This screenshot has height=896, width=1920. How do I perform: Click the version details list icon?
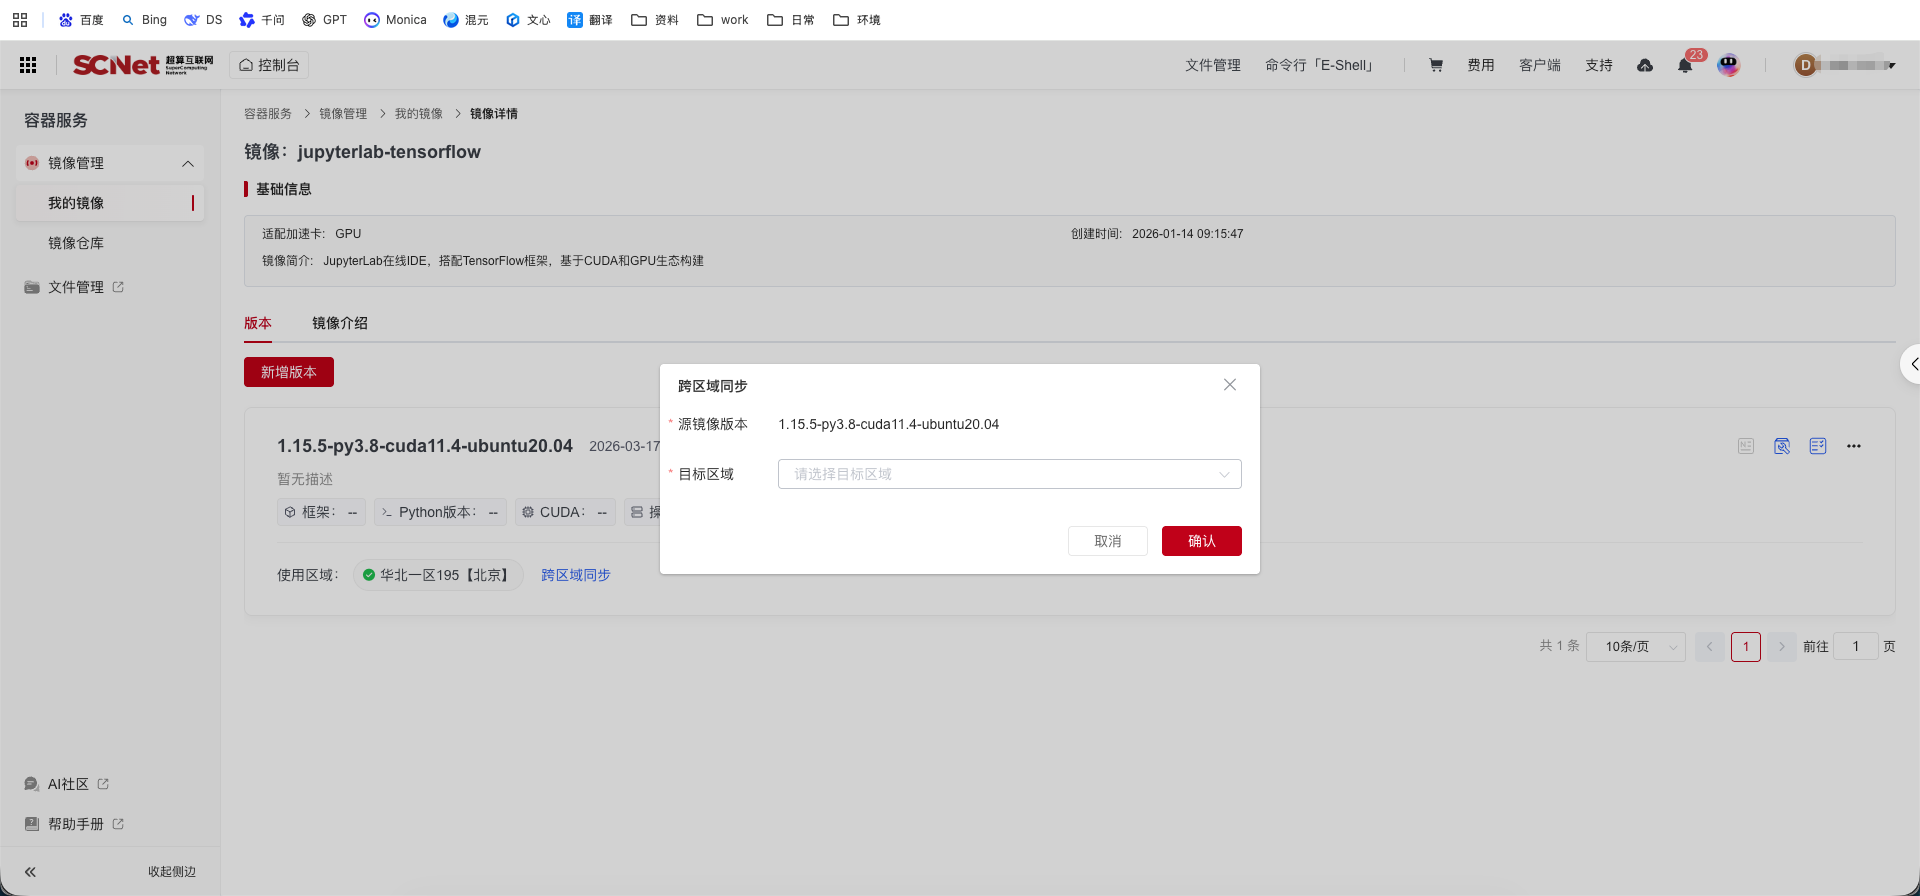pyautogui.click(x=1818, y=446)
